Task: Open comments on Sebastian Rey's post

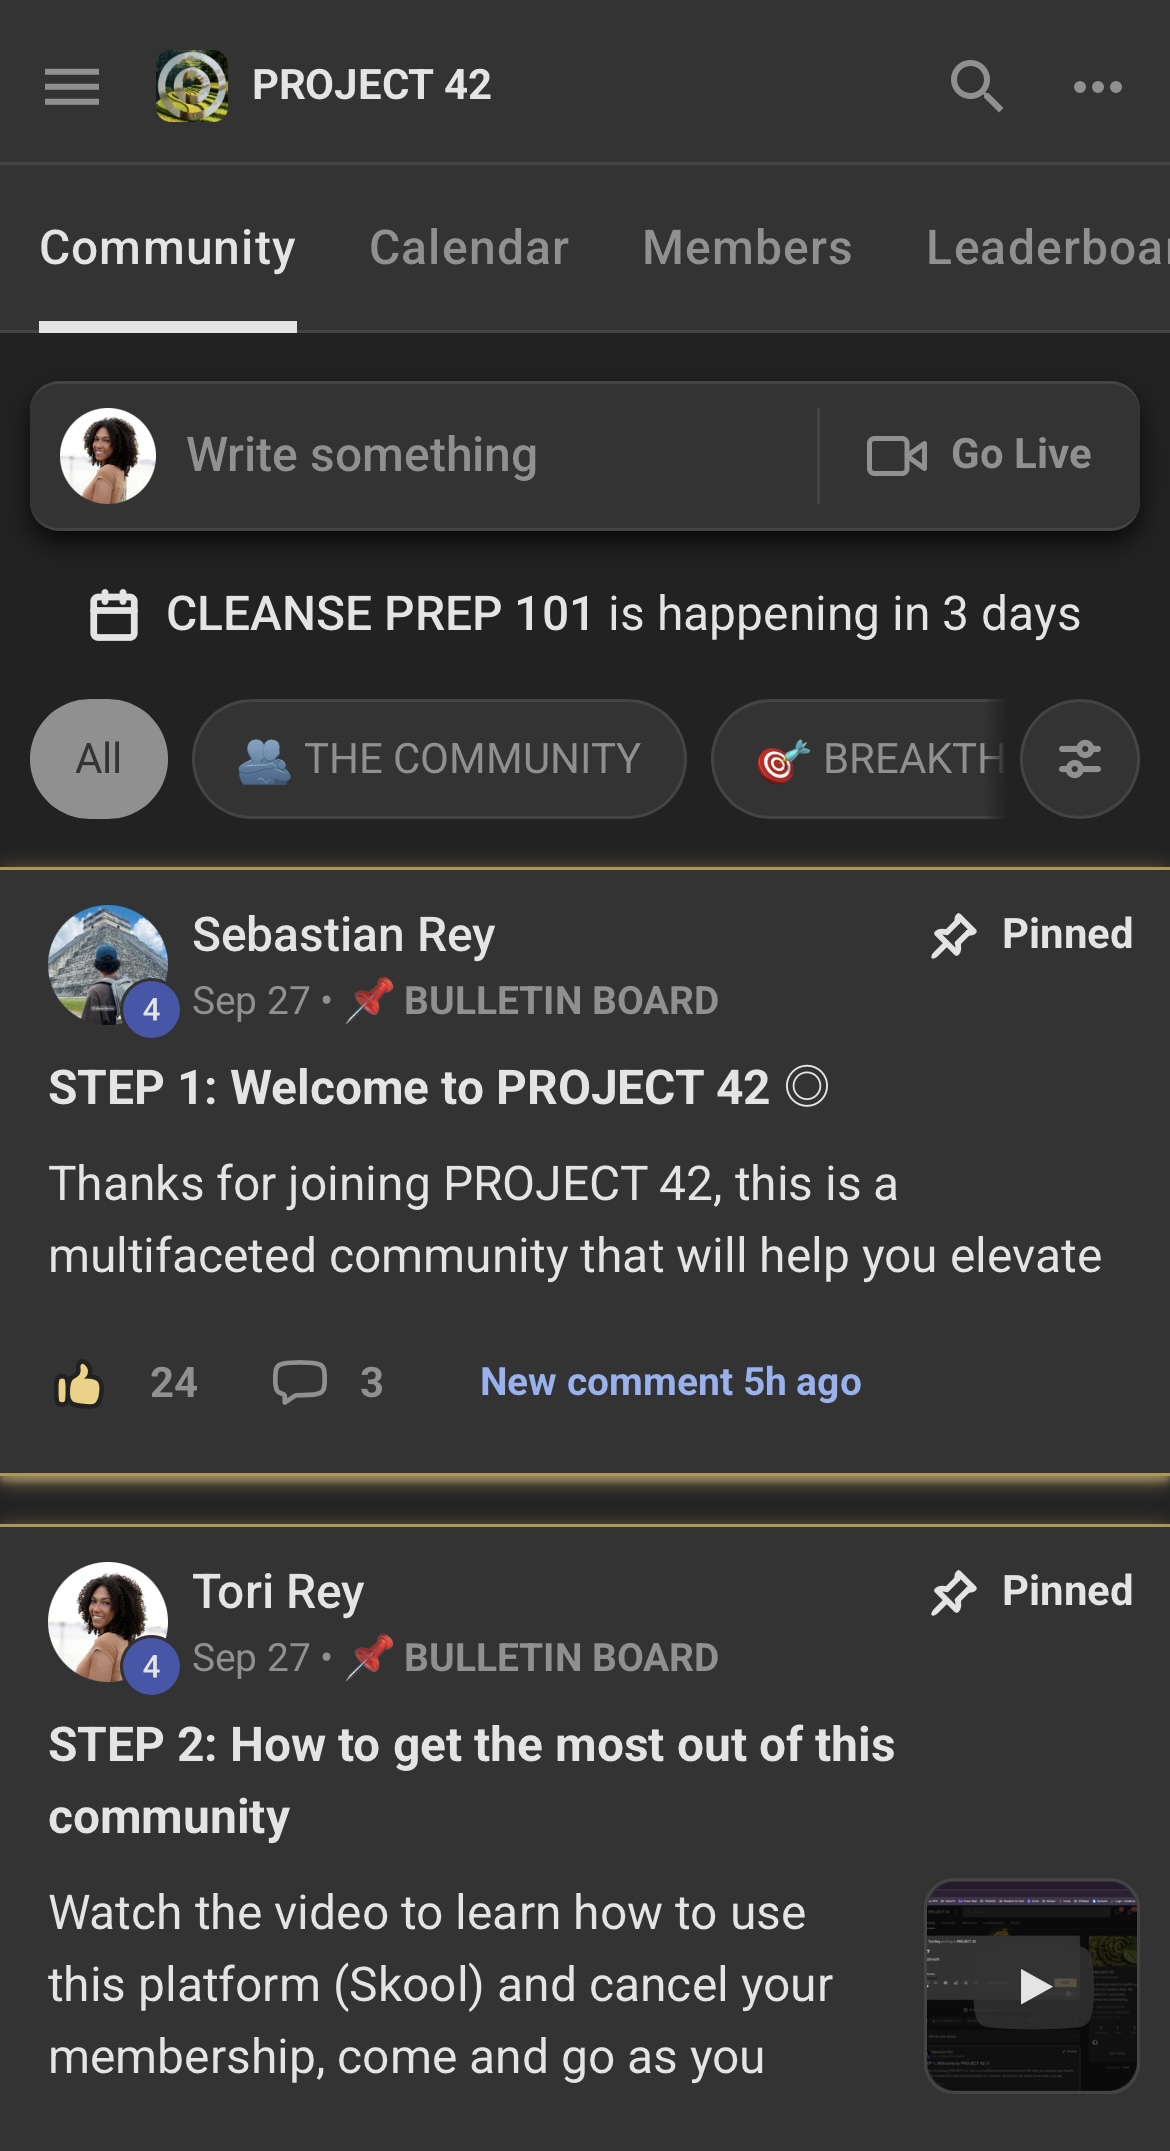Action: pos(300,1382)
